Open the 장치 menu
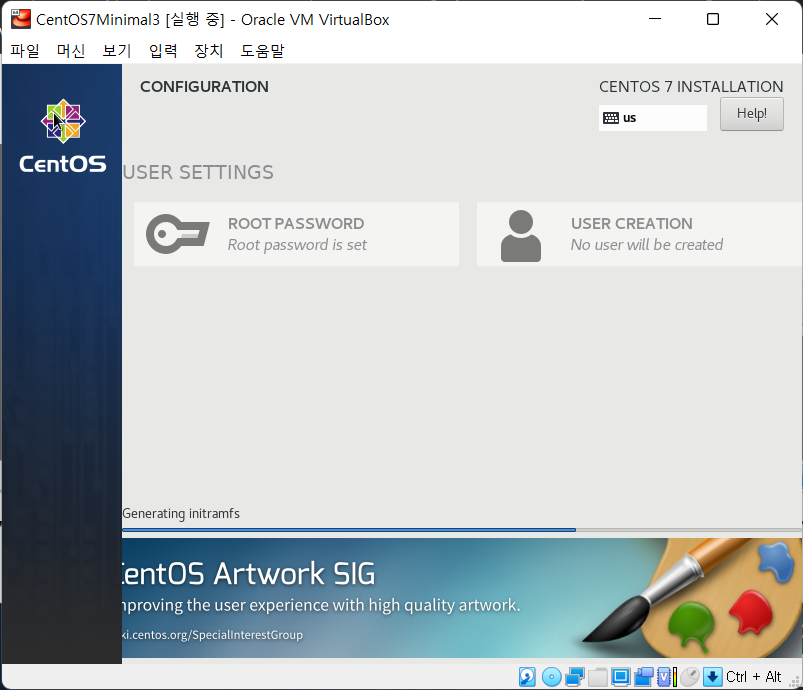 (208, 50)
